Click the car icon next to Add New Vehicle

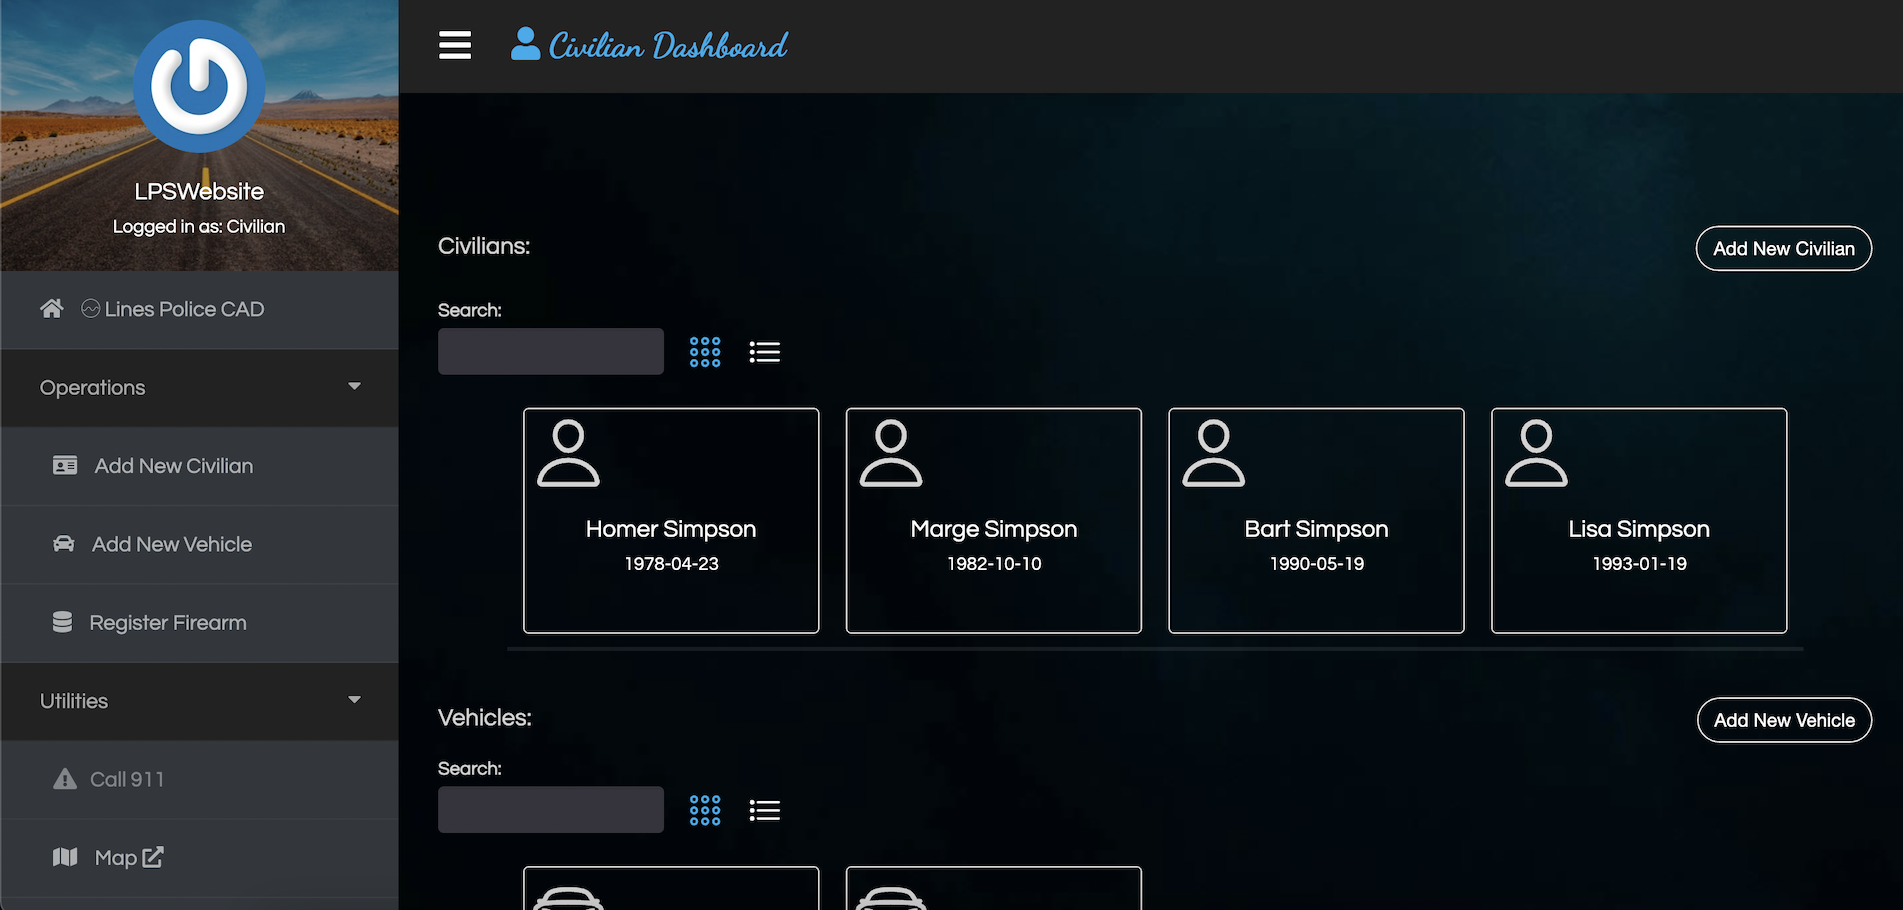coord(64,543)
